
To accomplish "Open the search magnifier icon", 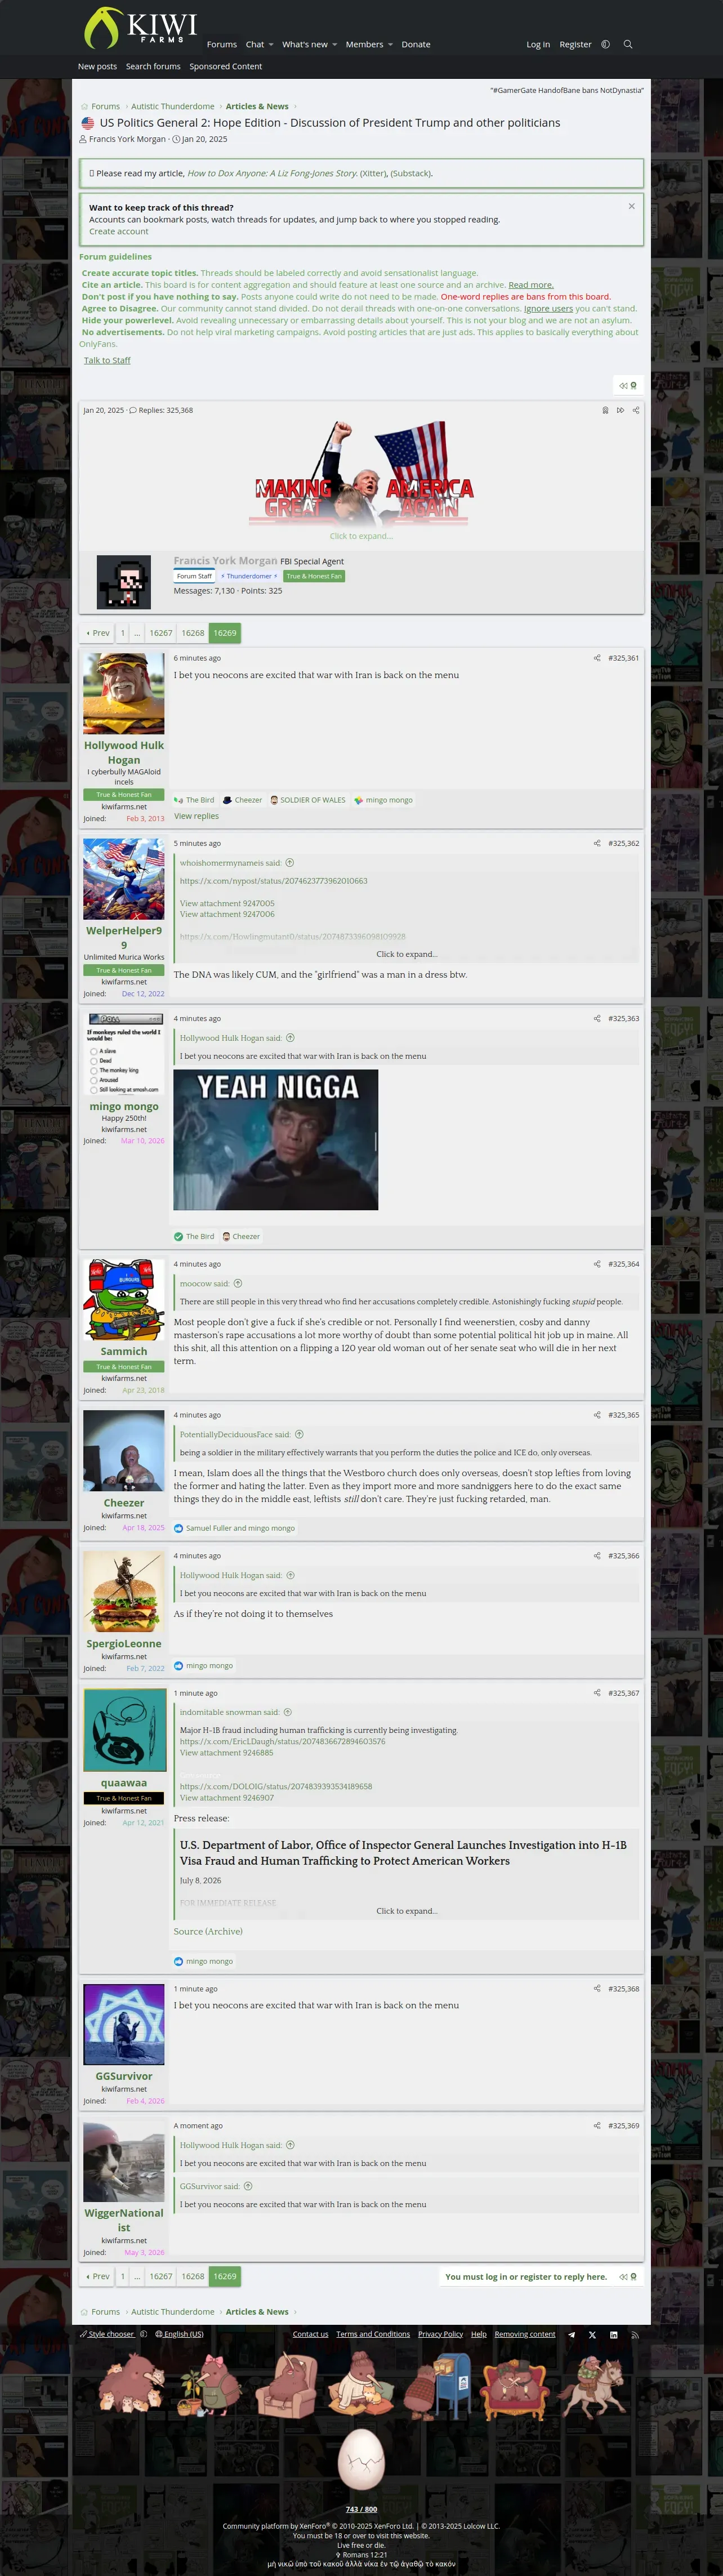I will click(x=628, y=44).
